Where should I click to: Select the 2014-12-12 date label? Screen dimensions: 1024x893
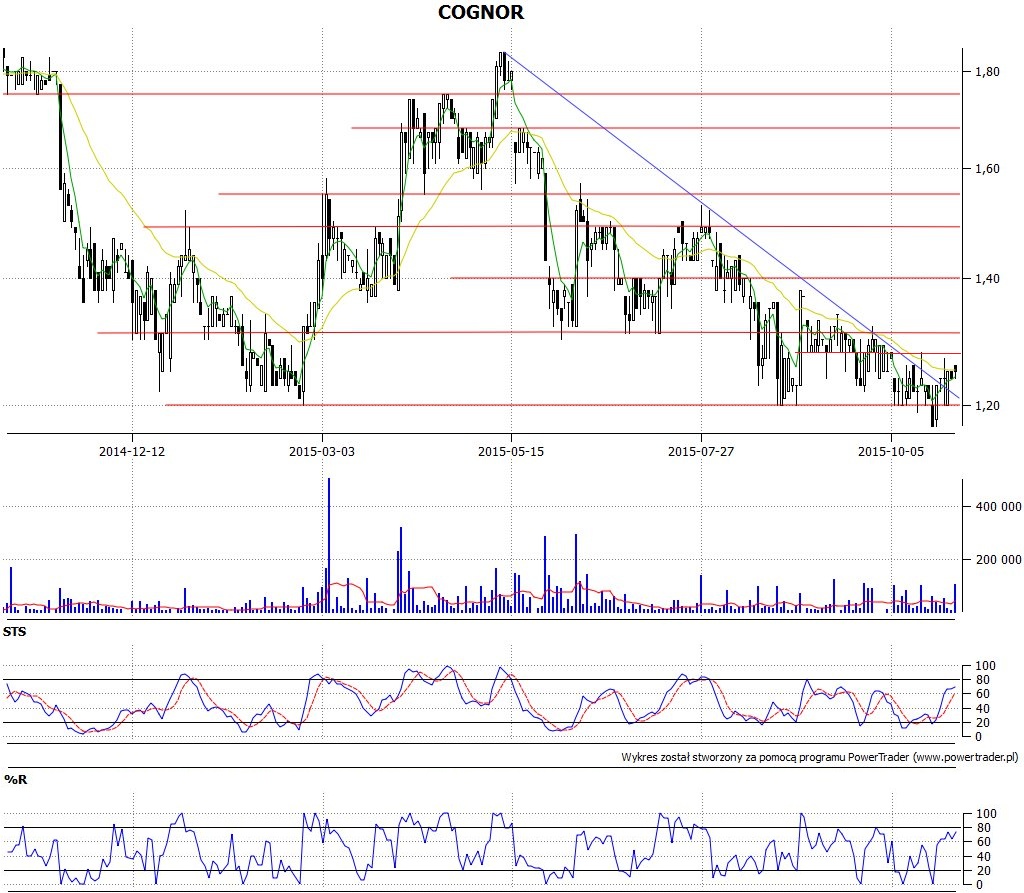point(132,451)
